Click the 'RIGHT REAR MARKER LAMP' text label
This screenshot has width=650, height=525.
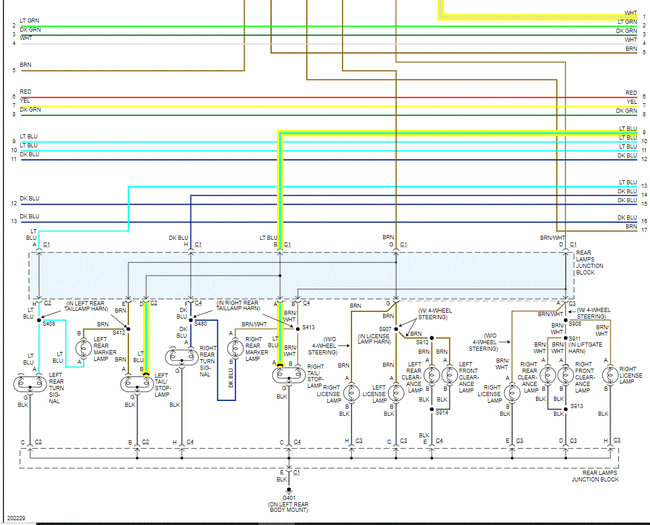pyautogui.click(x=257, y=349)
